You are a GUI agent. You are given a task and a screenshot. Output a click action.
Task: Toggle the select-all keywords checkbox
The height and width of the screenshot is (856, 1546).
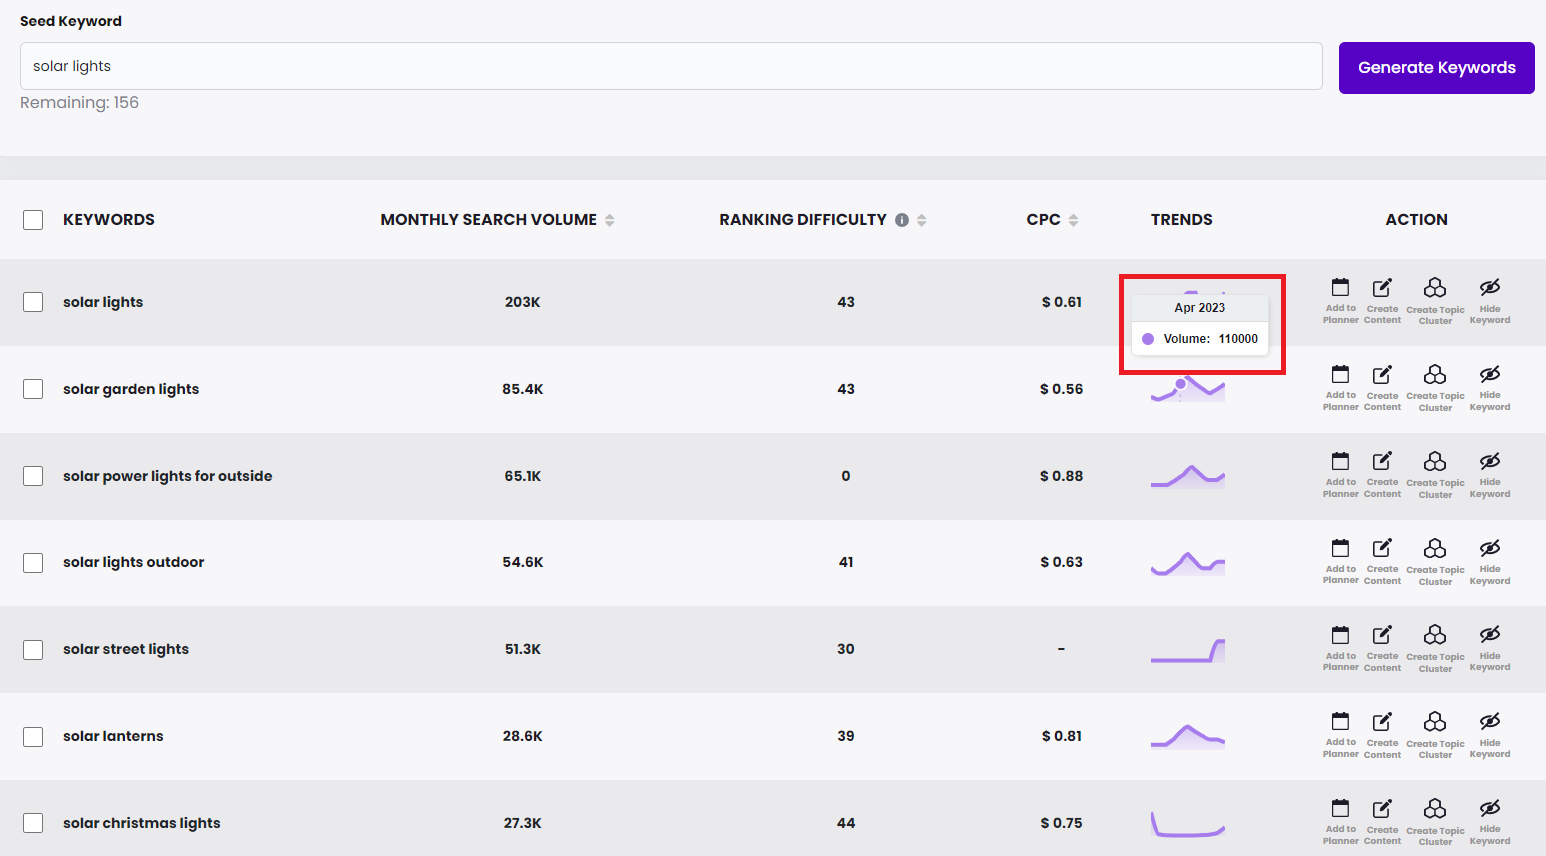pos(33,220)
